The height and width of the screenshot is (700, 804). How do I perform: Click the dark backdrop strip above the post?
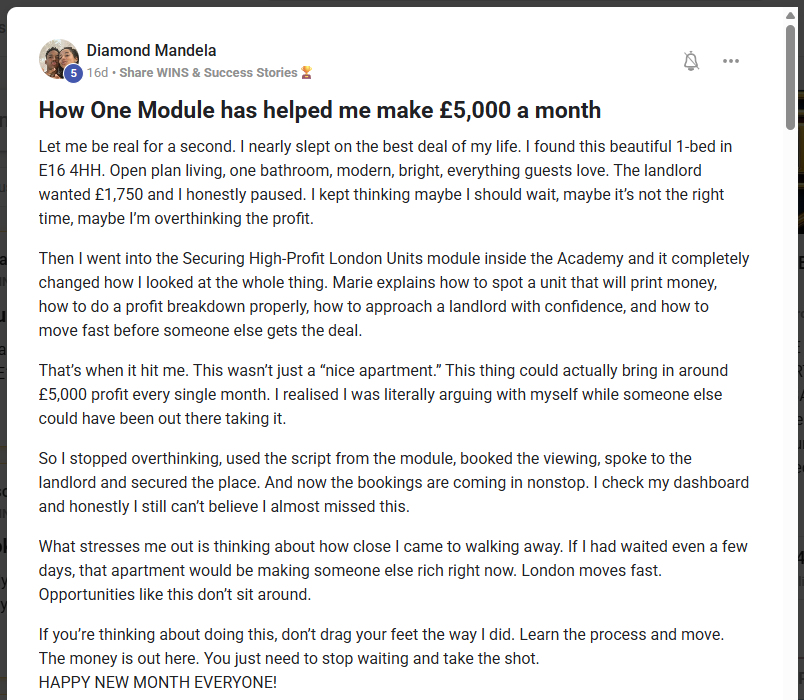point(400,3)
